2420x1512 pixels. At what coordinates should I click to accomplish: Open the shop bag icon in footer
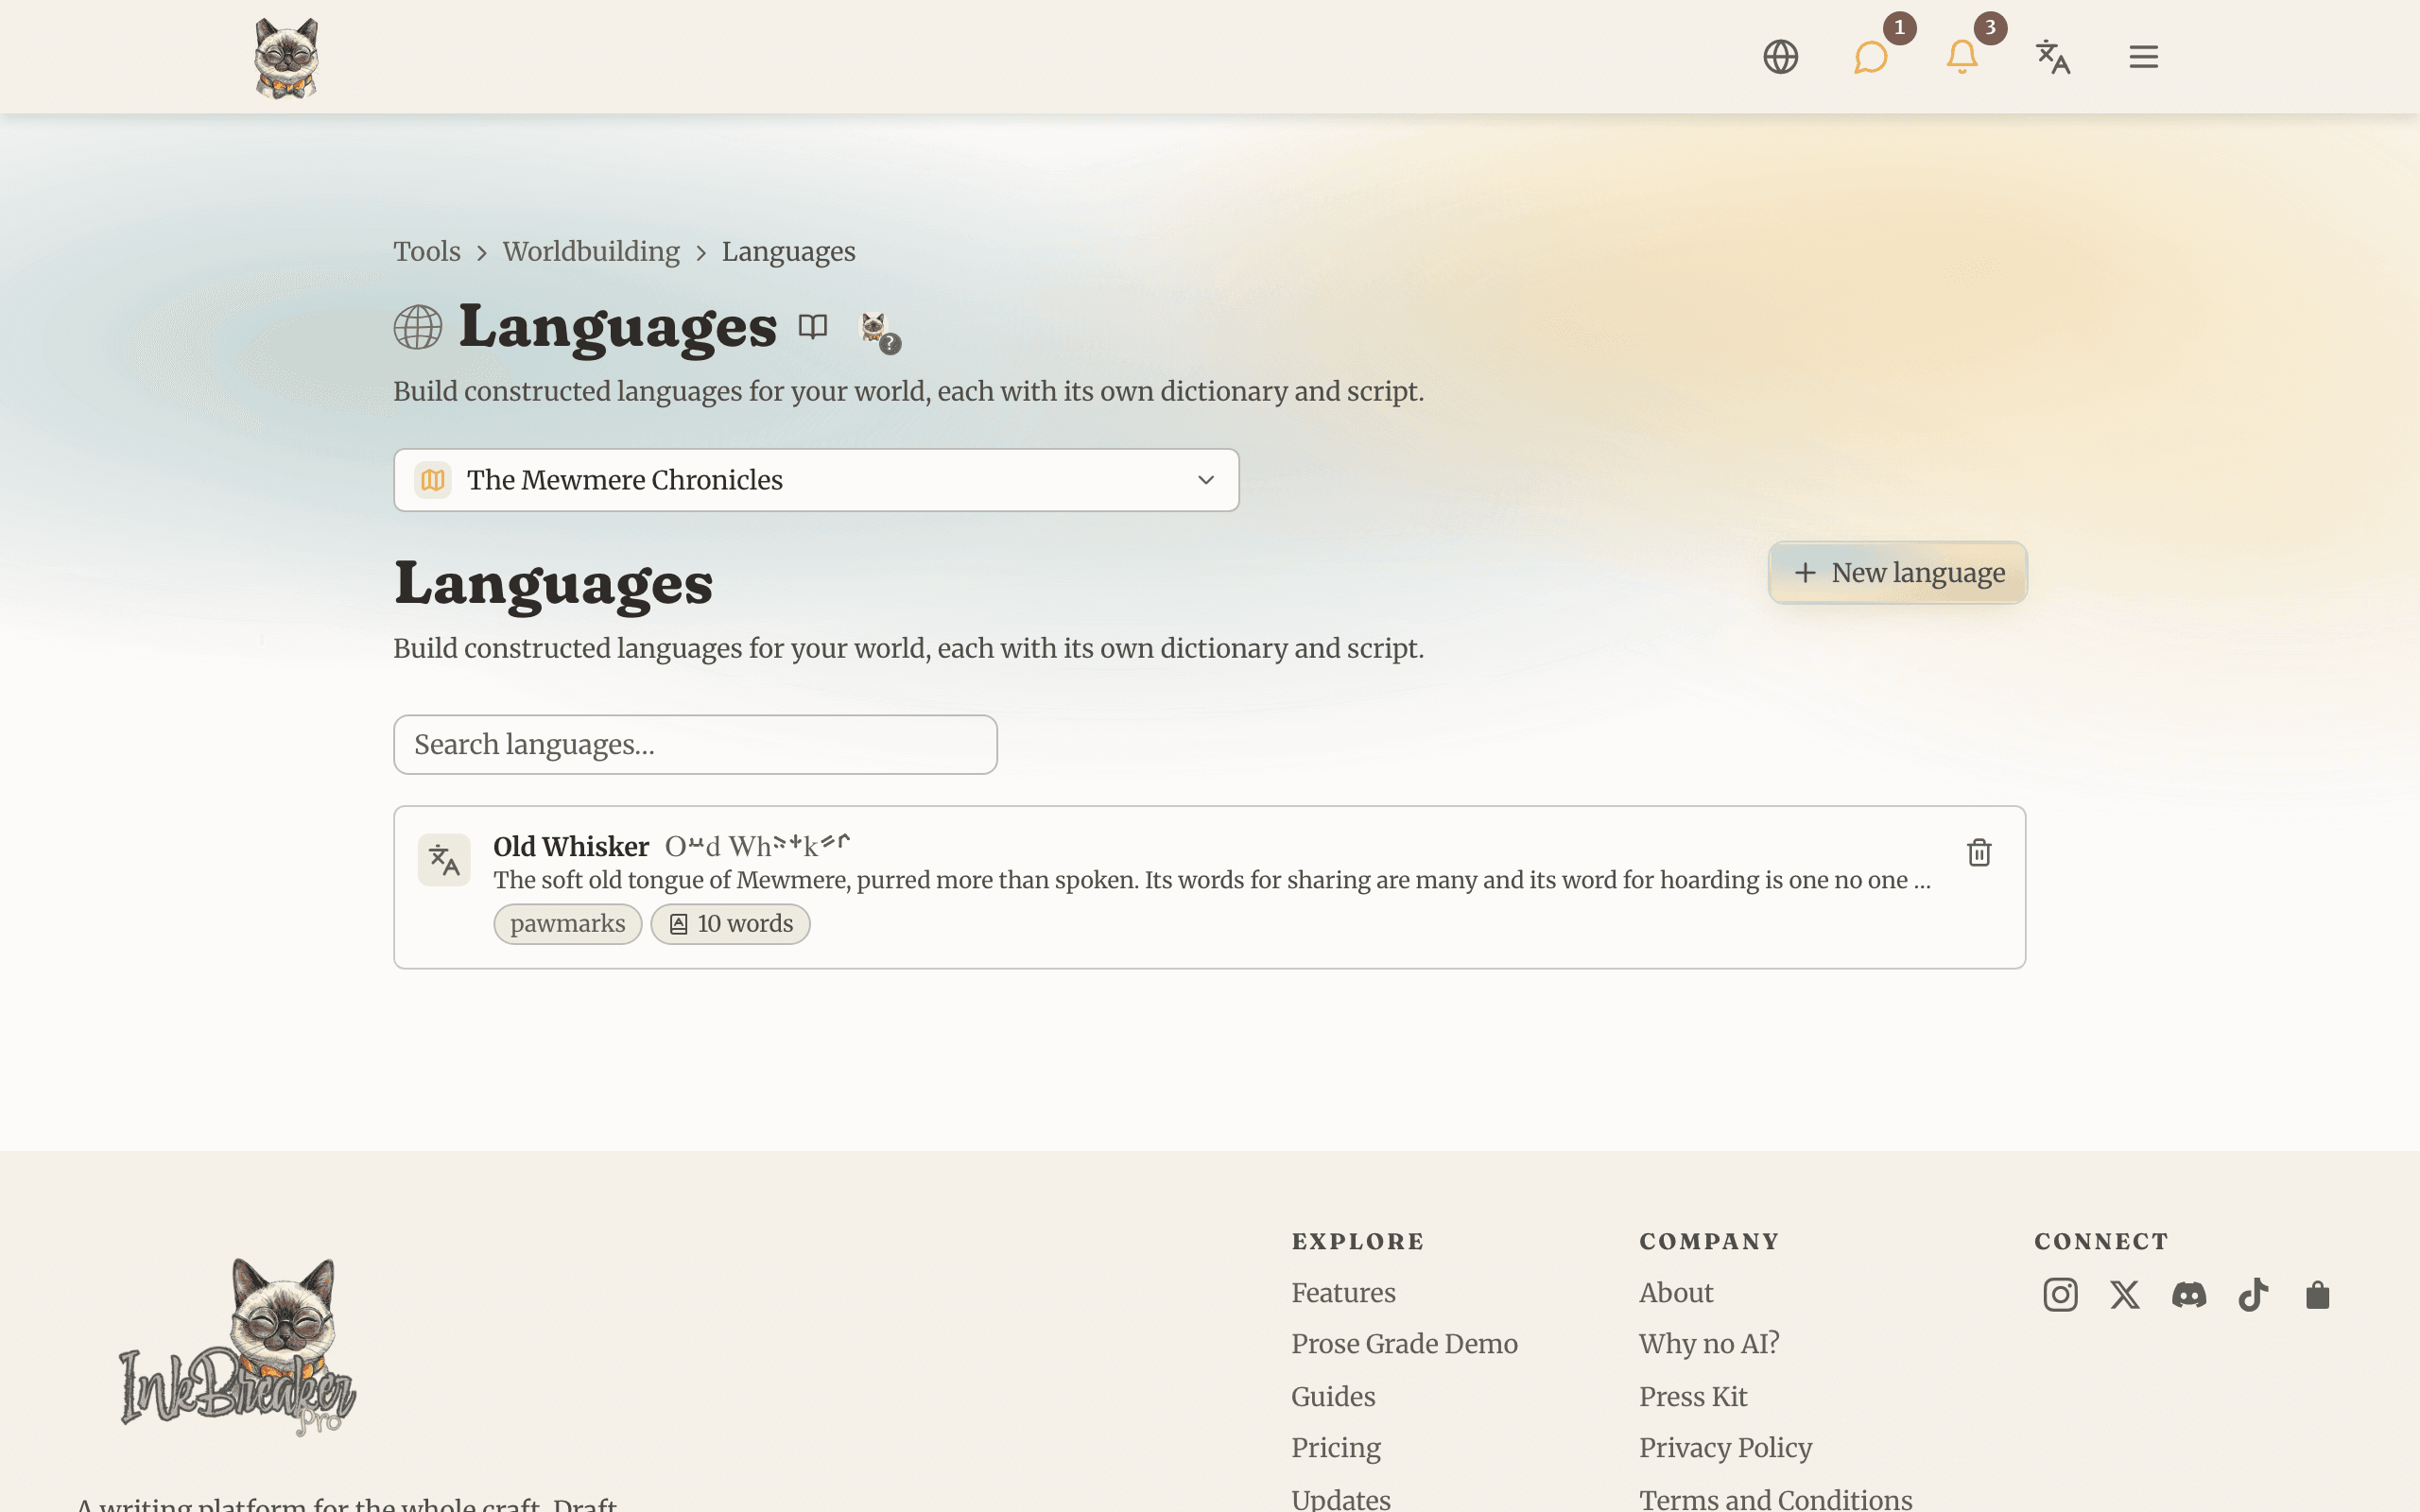(x=2318, y=1295)
